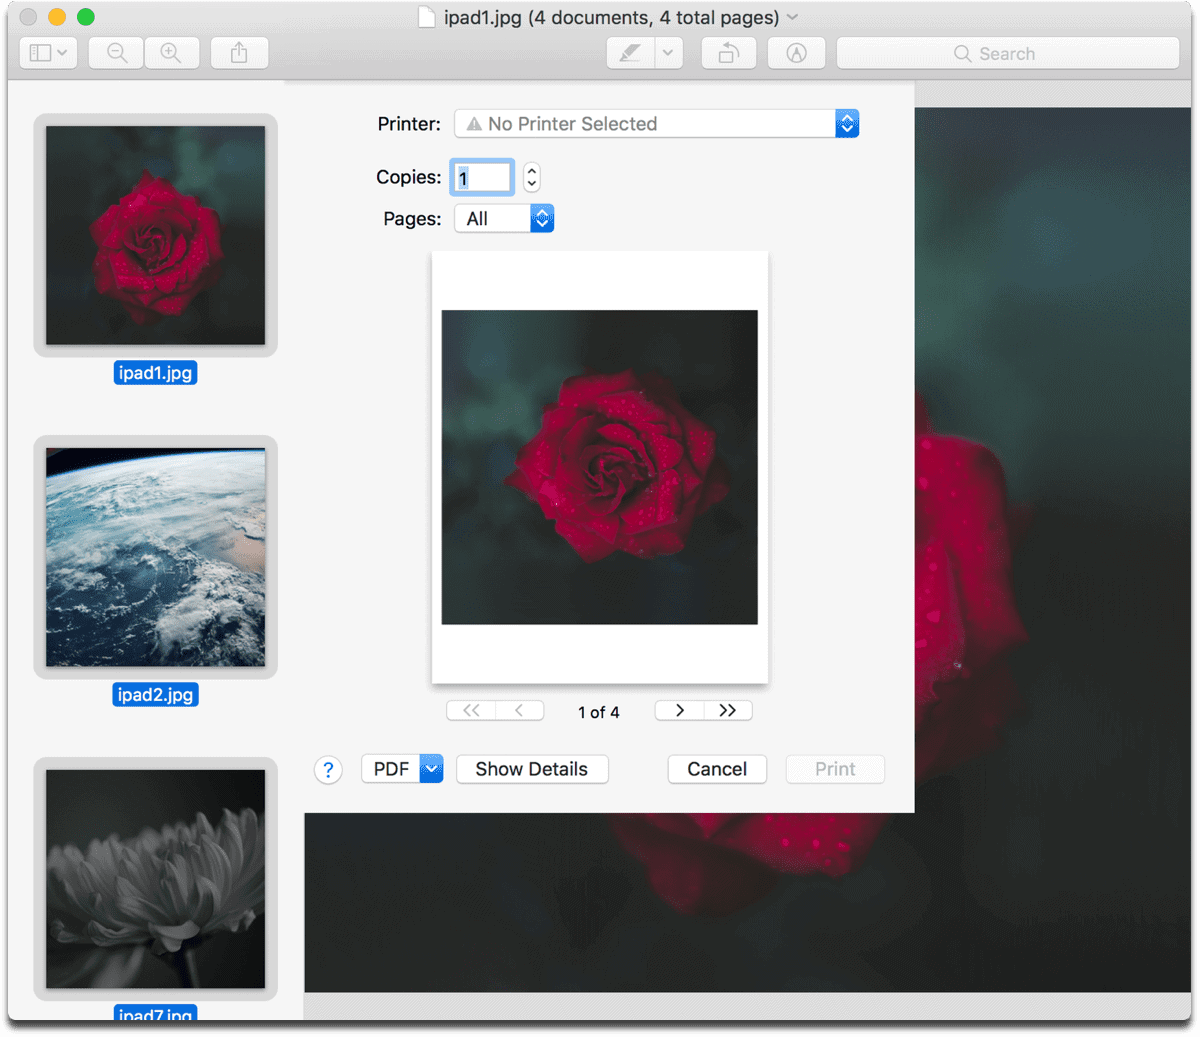Select the ipad2.jpg earth thumbnail
The image size is (1200, 1037).
click(x=155, y=557)
